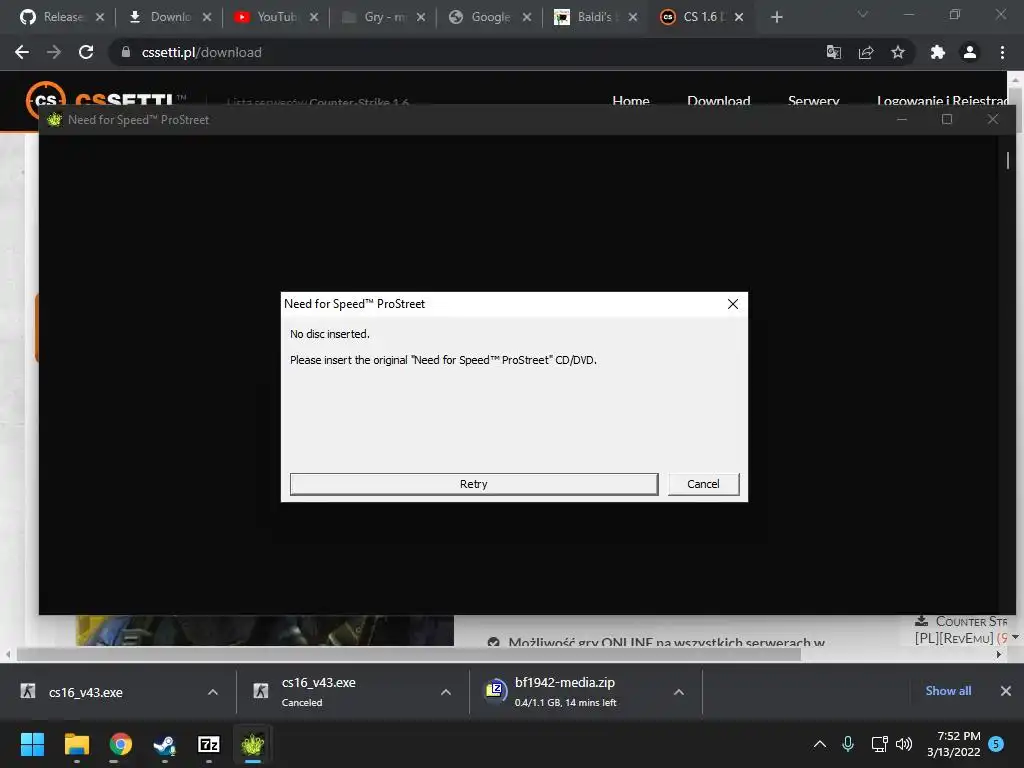The image size is (1024, 768).
Task: Expand options for bf1942-media.zip download
Action: point(679,692)
